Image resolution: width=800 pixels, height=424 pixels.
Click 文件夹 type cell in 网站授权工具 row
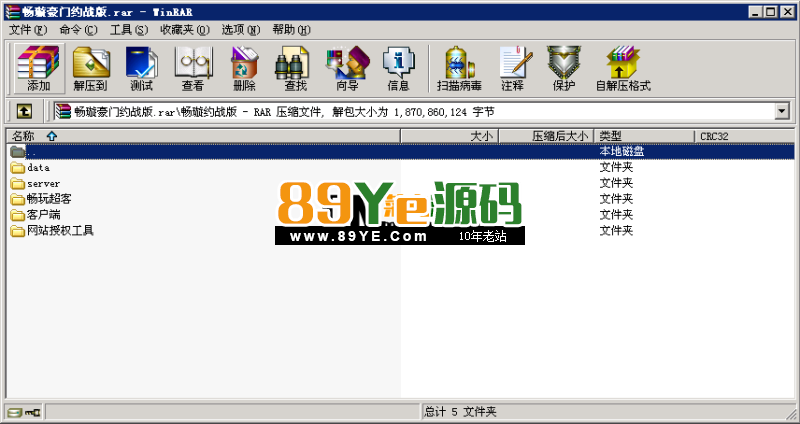[616, 231]
